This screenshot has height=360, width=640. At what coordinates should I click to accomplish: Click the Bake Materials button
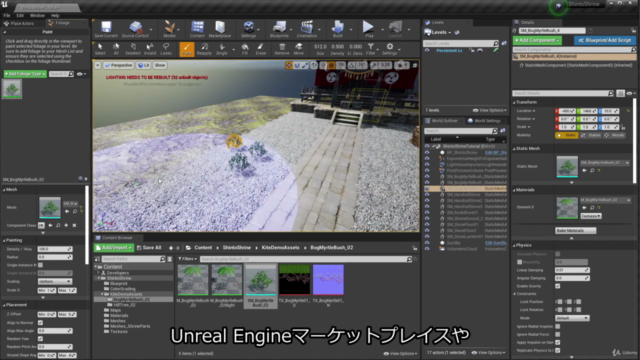point(576,231)
